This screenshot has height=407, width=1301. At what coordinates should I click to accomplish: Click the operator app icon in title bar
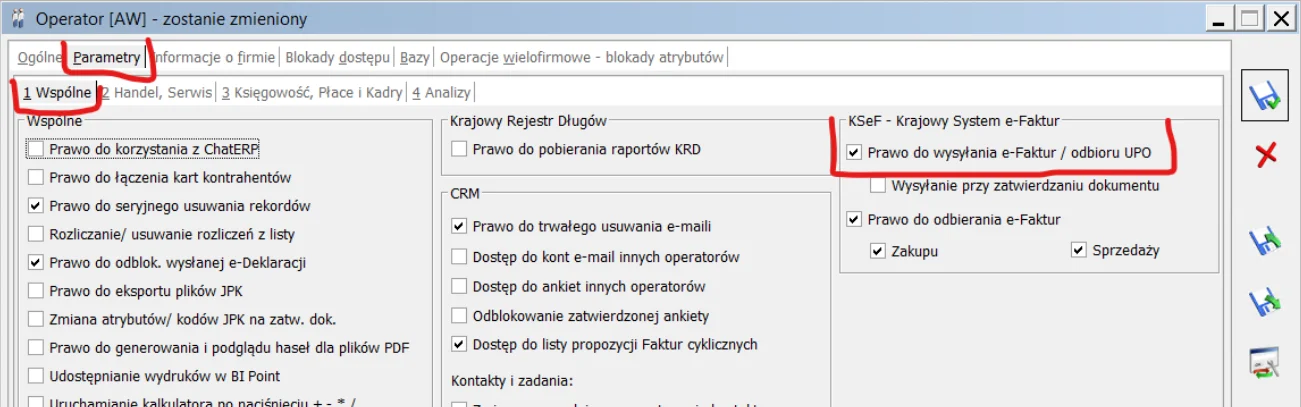17,18
